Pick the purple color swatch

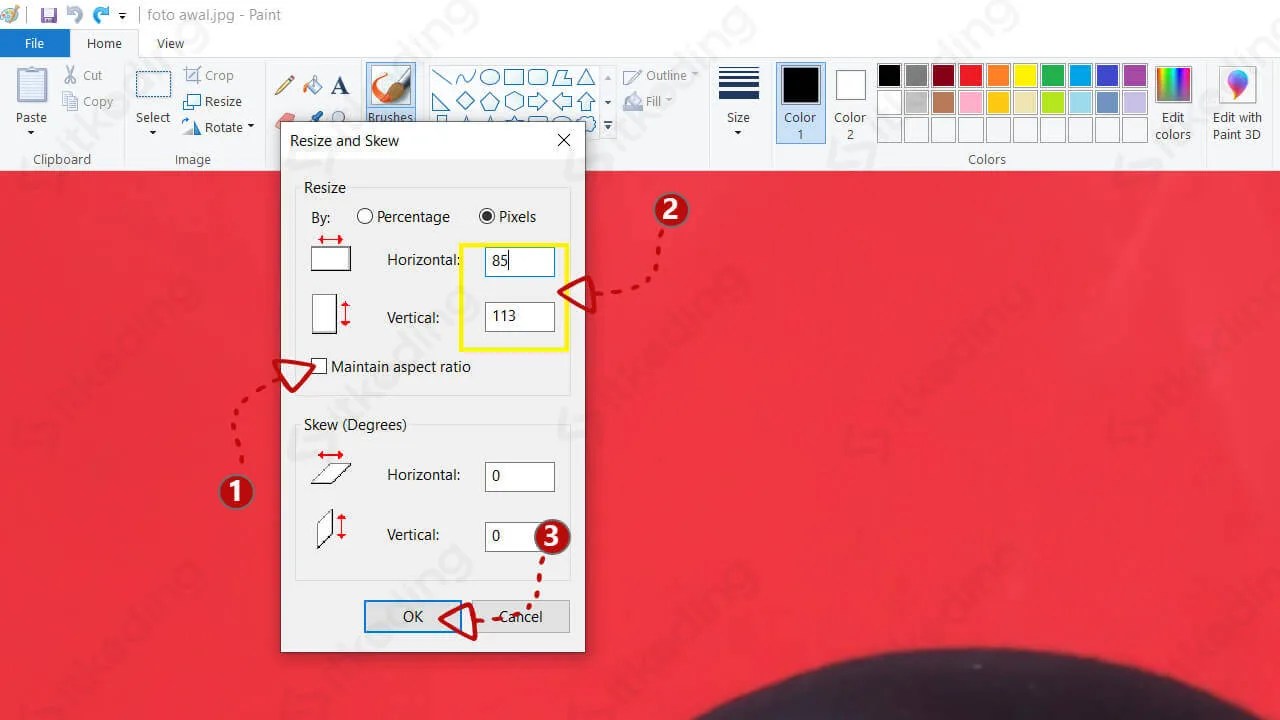(x=1134, y=76)
